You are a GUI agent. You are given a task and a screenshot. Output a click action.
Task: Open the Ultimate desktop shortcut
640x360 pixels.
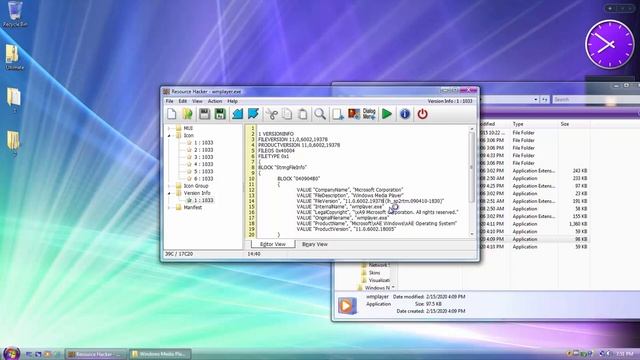(x=14, y=57)
